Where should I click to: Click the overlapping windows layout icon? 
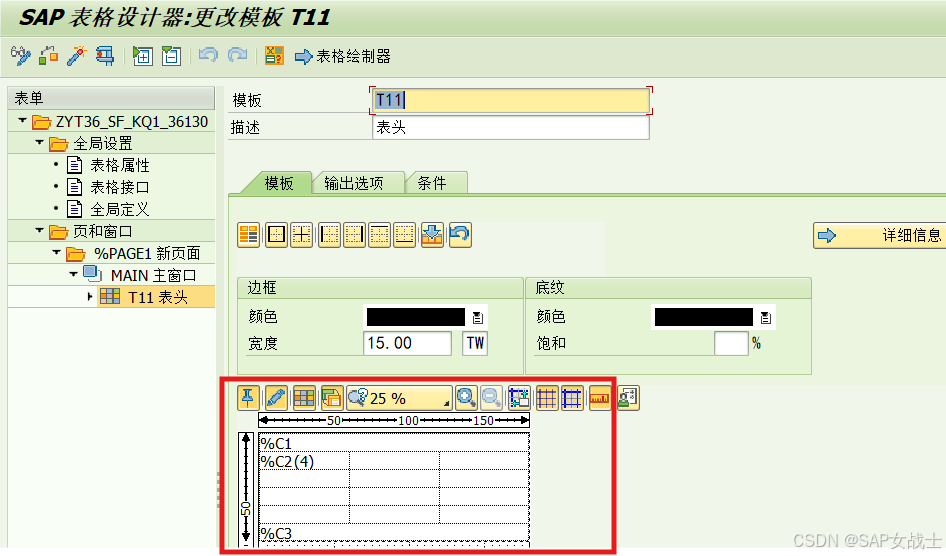tap(332, 398)
